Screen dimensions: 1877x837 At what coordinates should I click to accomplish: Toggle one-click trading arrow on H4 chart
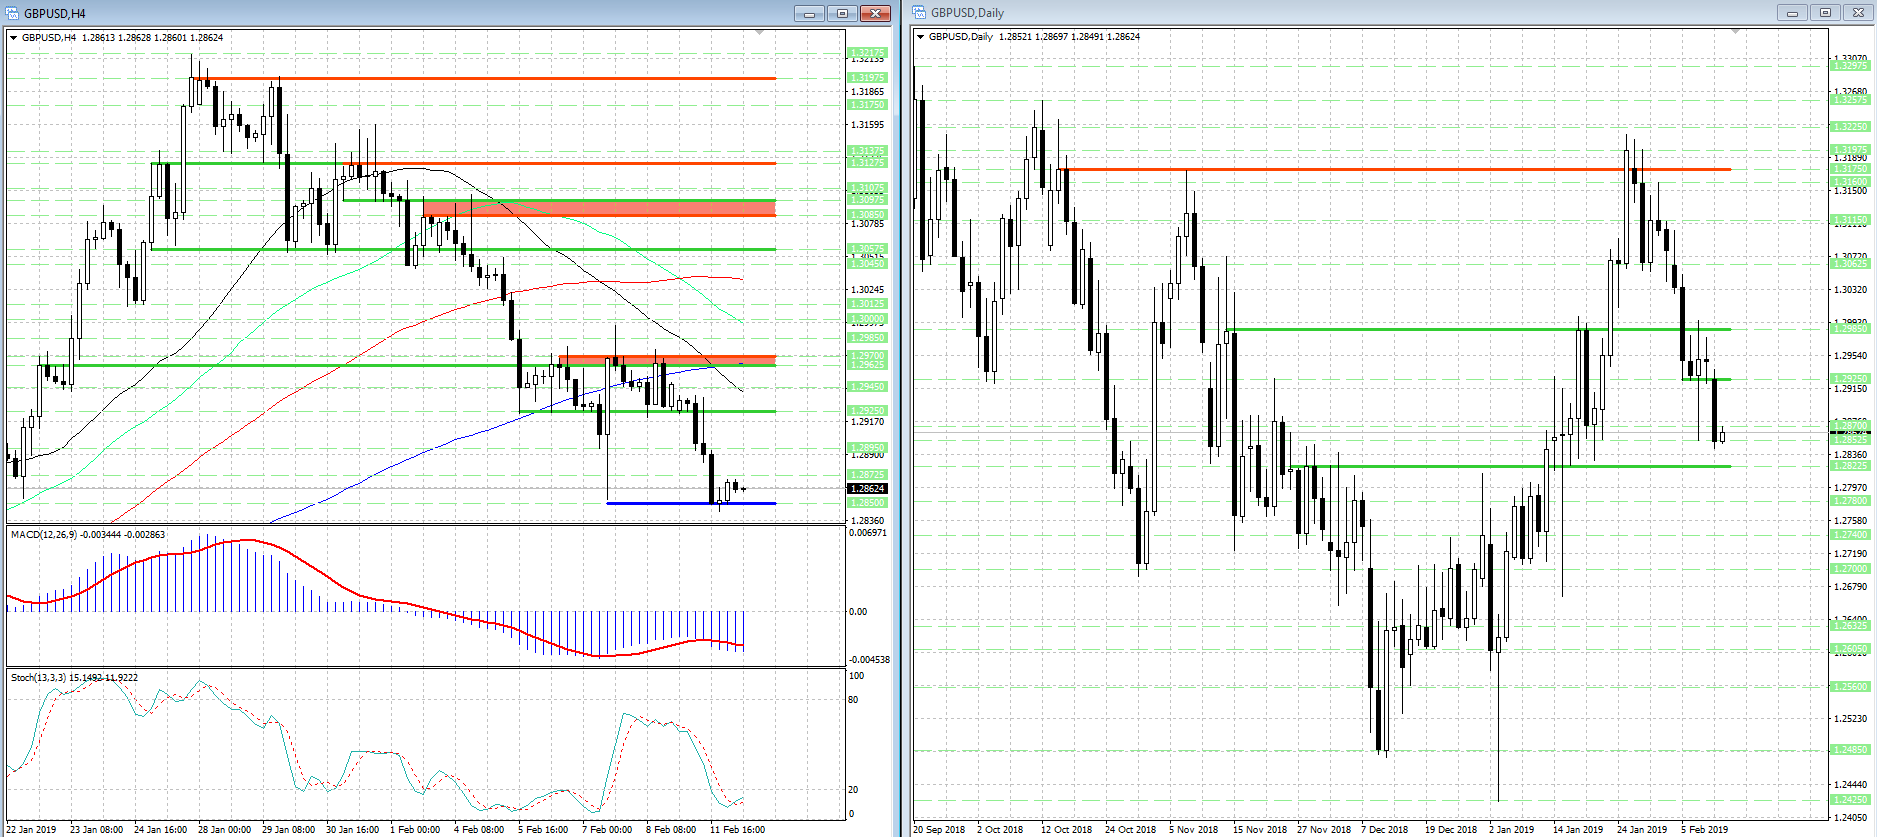click(x=13, y=38)
